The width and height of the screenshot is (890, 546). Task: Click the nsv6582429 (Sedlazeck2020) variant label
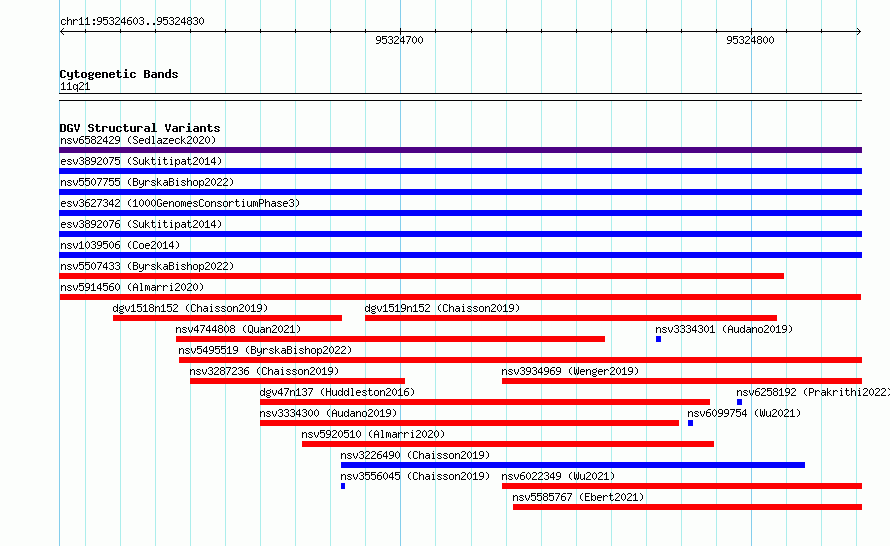pyautogui.click(x=138, y=140)
